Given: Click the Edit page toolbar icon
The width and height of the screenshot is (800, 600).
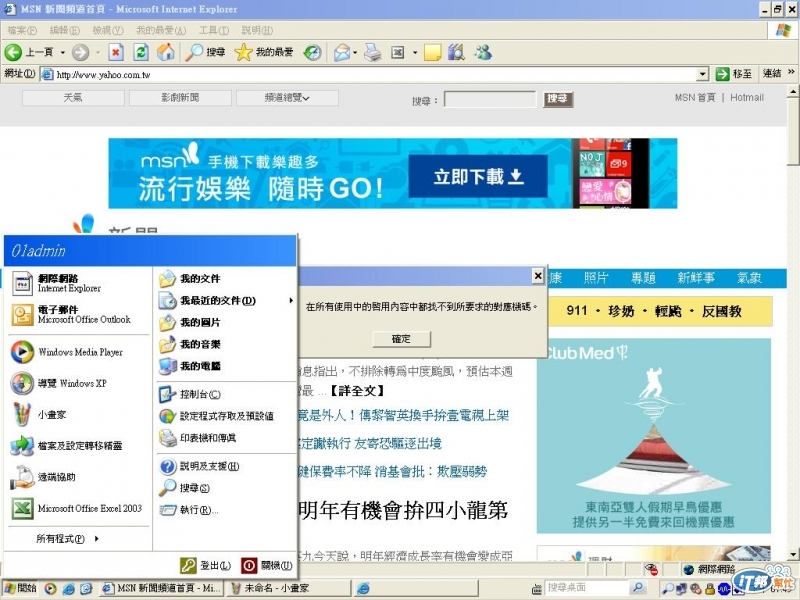Looking at the screenshot, I should pos(397,52).
